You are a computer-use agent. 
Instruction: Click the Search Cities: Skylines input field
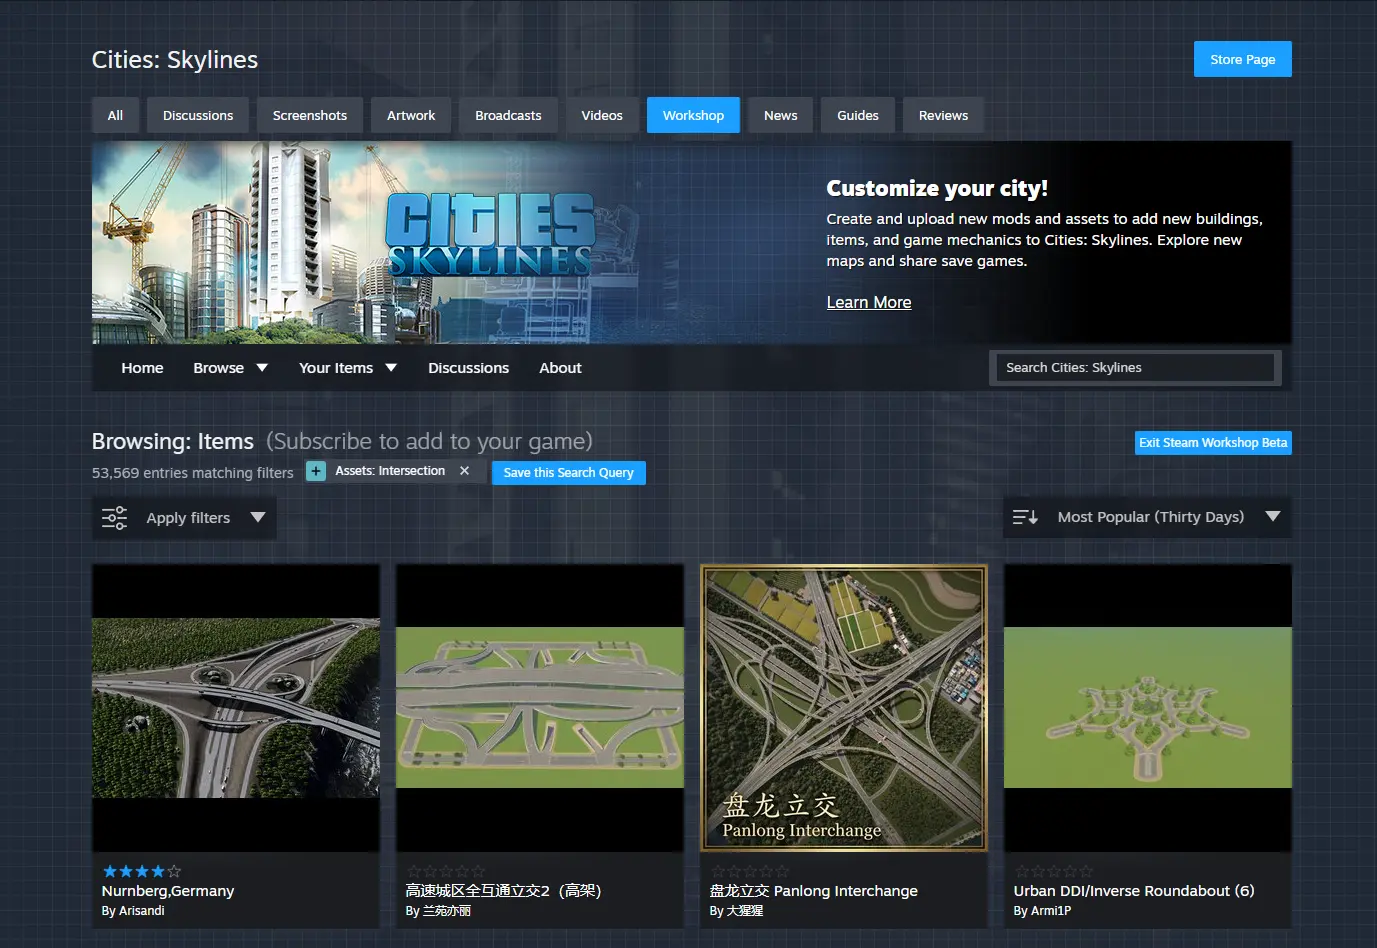(1134, 367)
